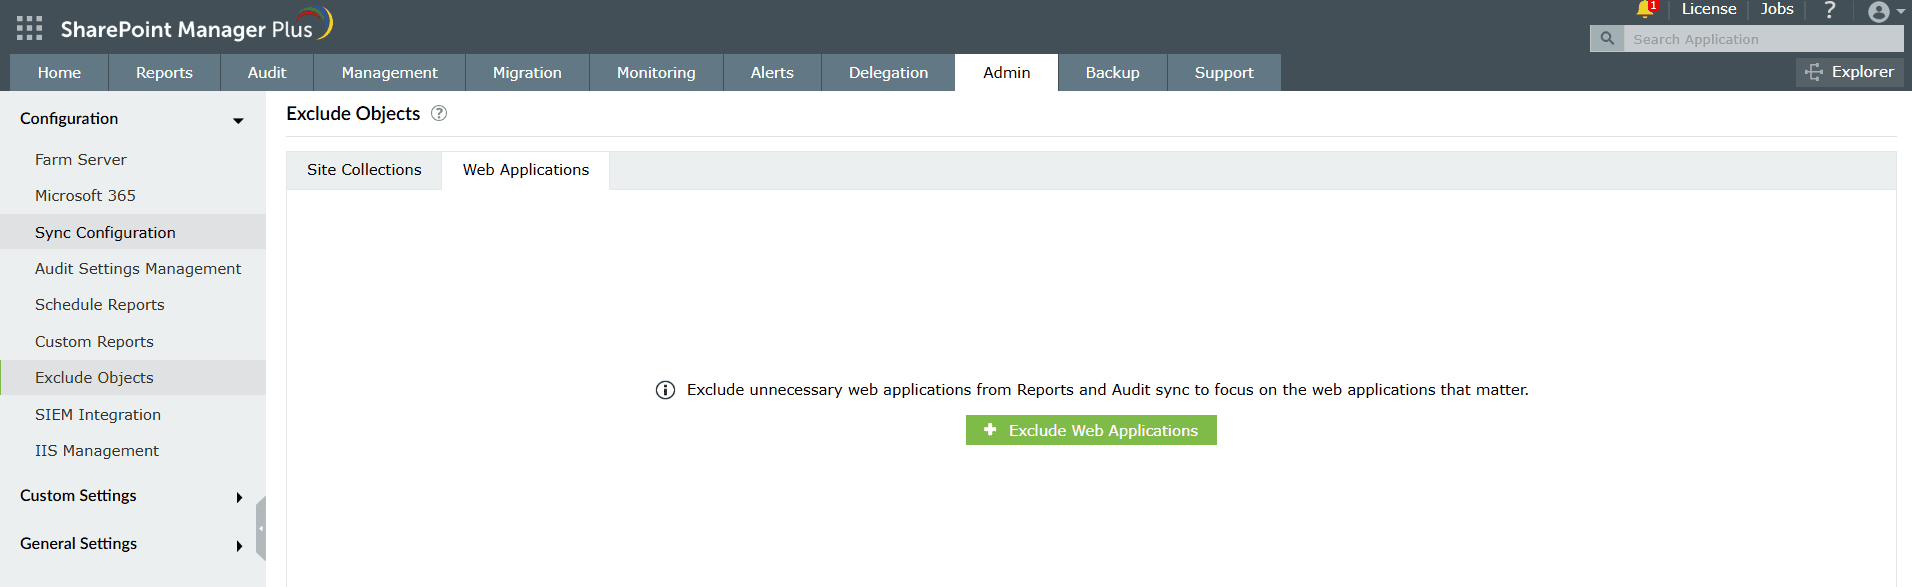The height and width of the screenshot is (587, 1912).
Task: Open the Backup tab
Action: [1112, 73]
